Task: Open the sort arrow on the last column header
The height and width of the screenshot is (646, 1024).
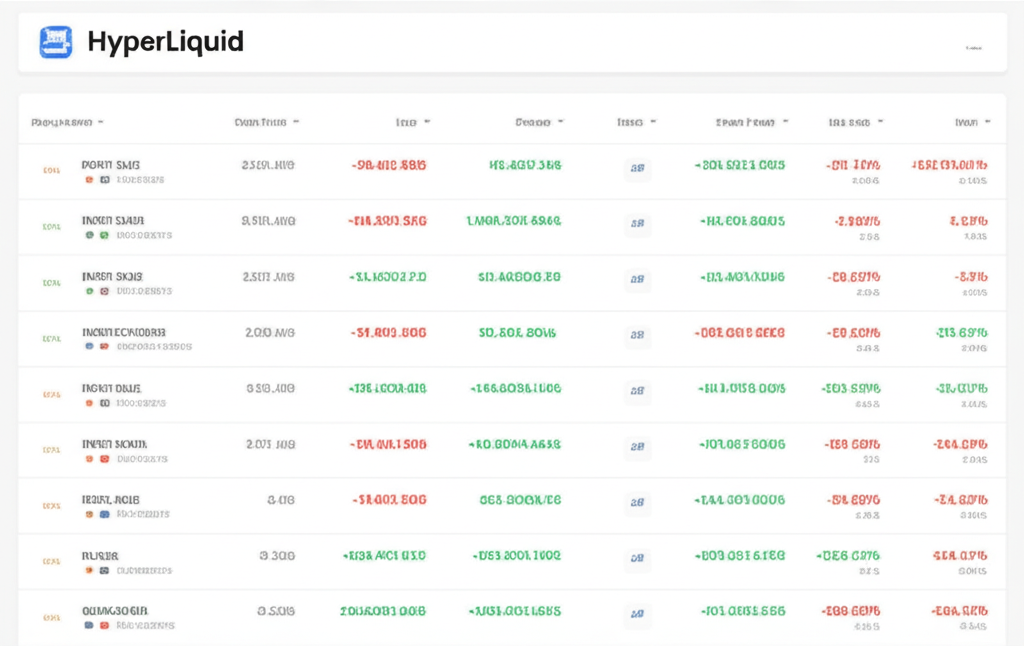Action: click(987, 122)
